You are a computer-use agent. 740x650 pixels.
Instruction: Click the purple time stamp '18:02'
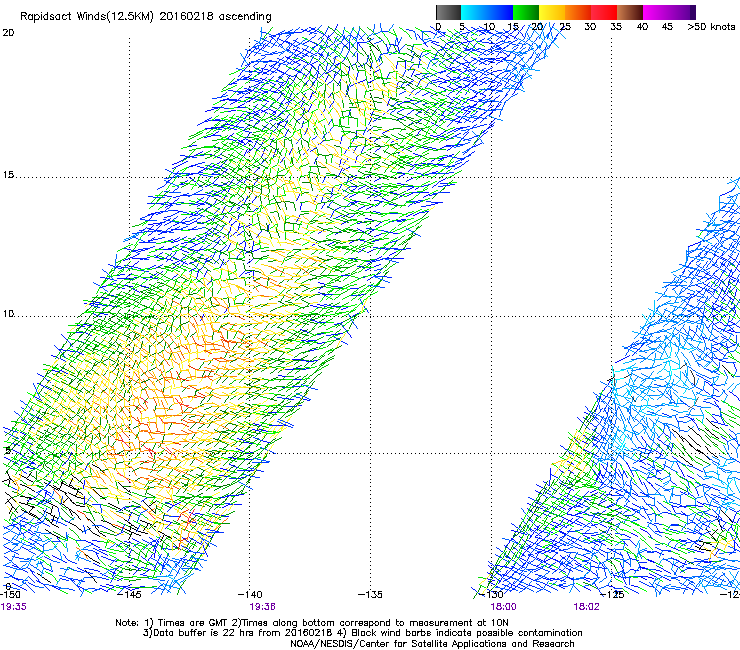point(586,607)
